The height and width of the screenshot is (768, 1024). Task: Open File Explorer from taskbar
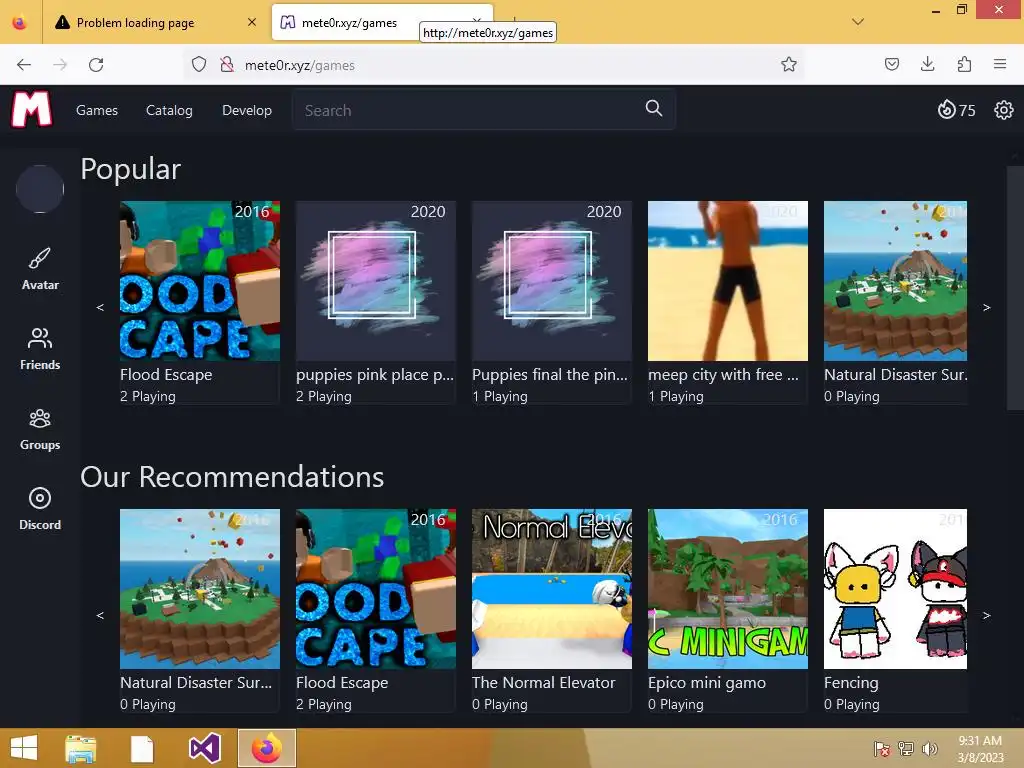80,748
